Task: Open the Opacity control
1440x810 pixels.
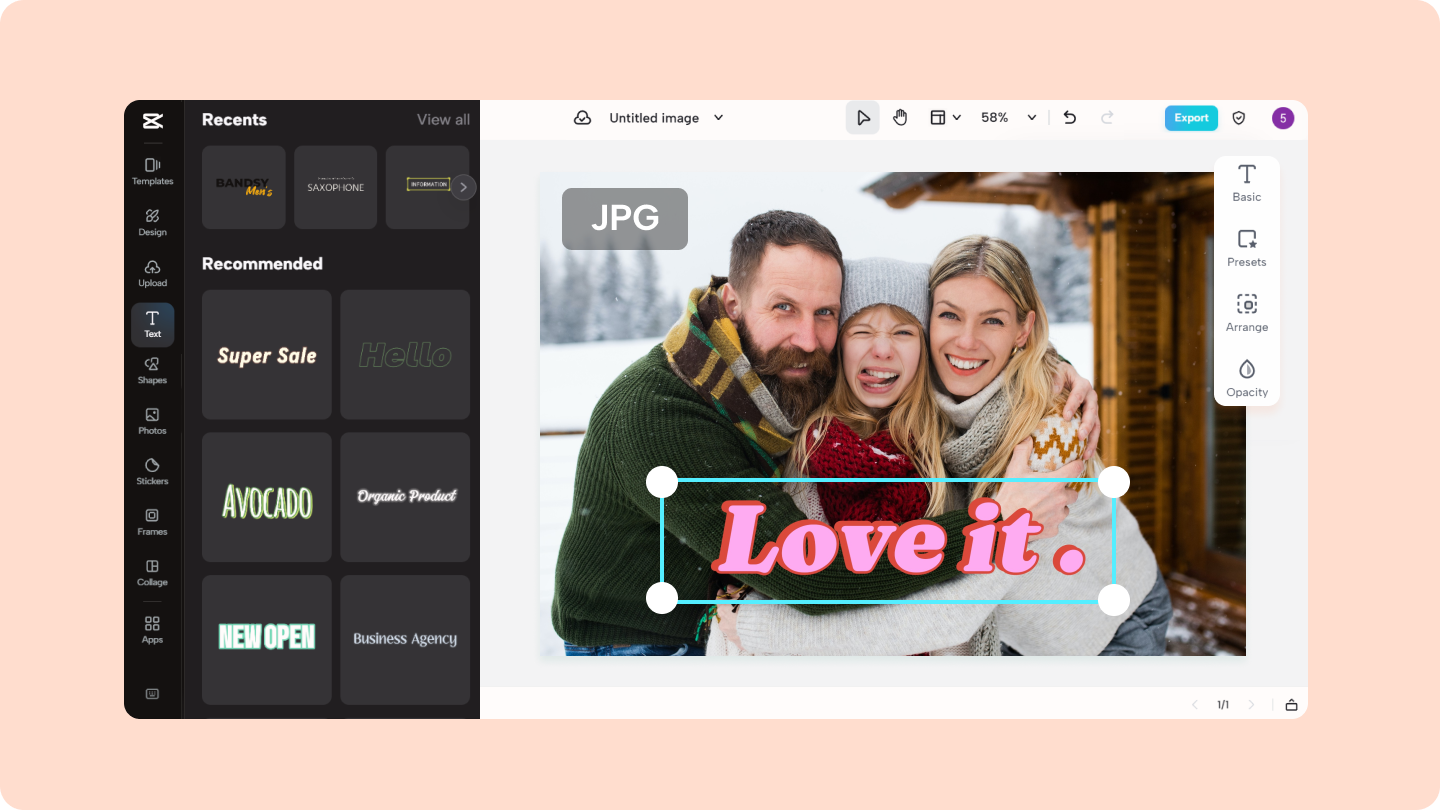Action: coord(1247,379)
